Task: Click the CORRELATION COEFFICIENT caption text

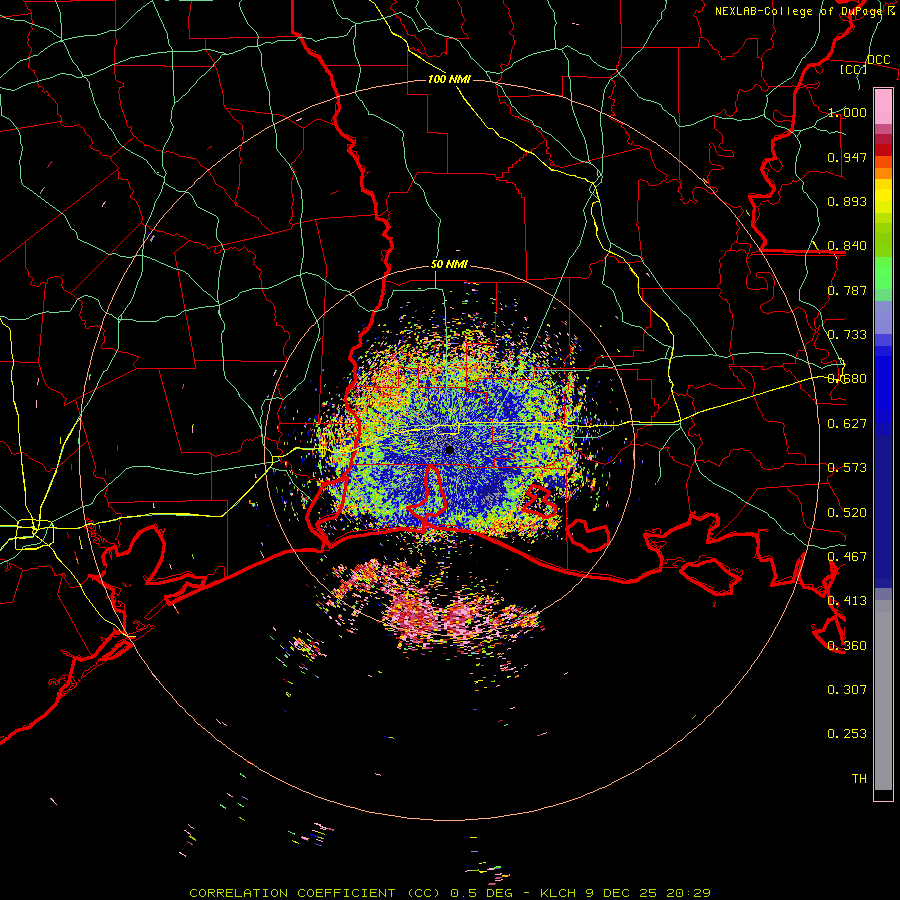Action: point(292,893)
